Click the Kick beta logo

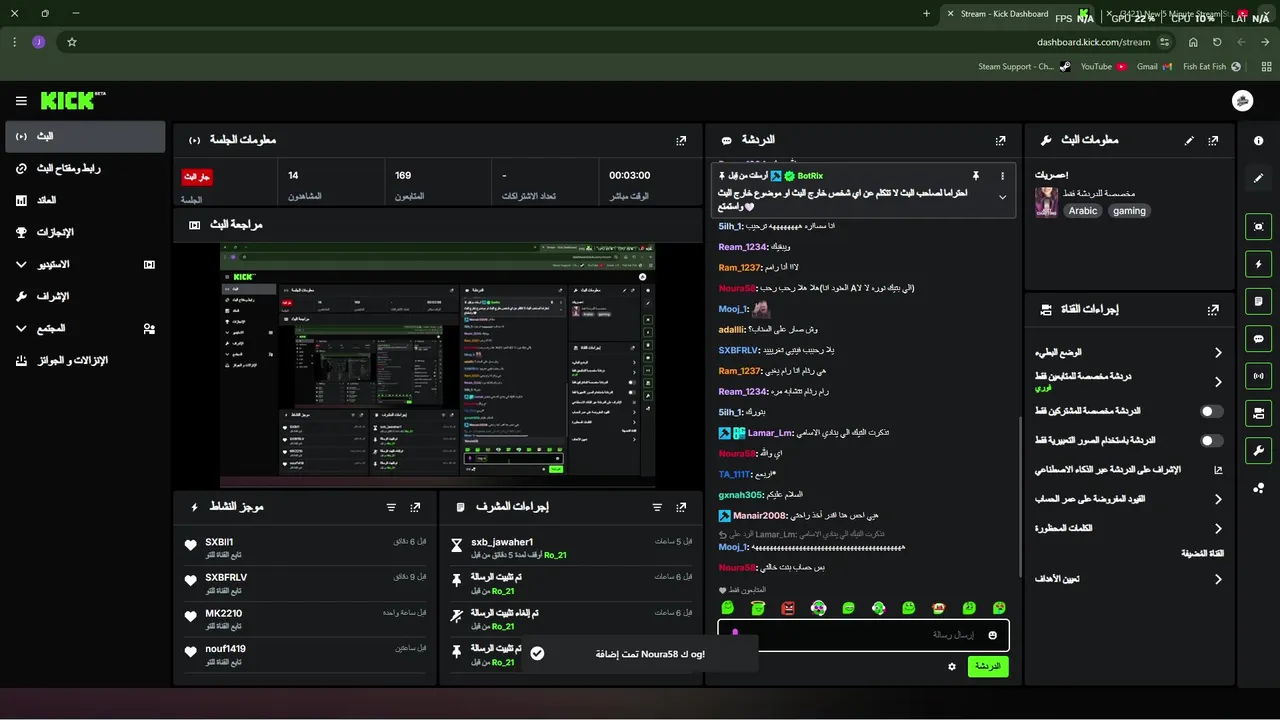coord(73,100)
